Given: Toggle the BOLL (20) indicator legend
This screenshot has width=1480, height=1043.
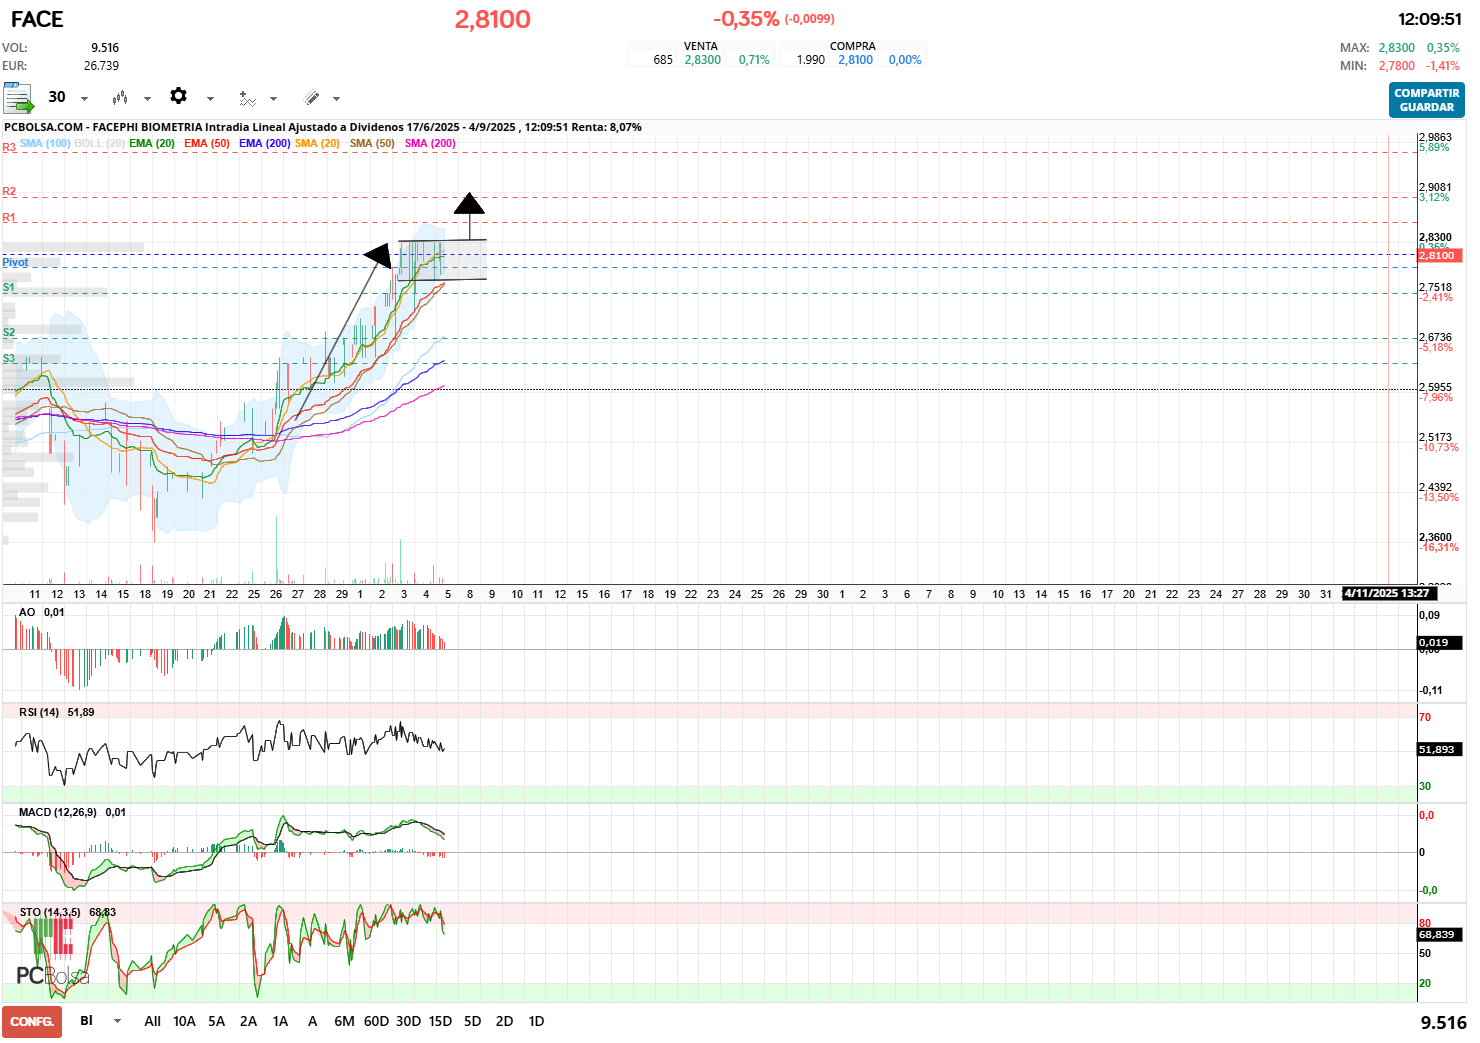Looking at the screenshot, I should [99, 143].
